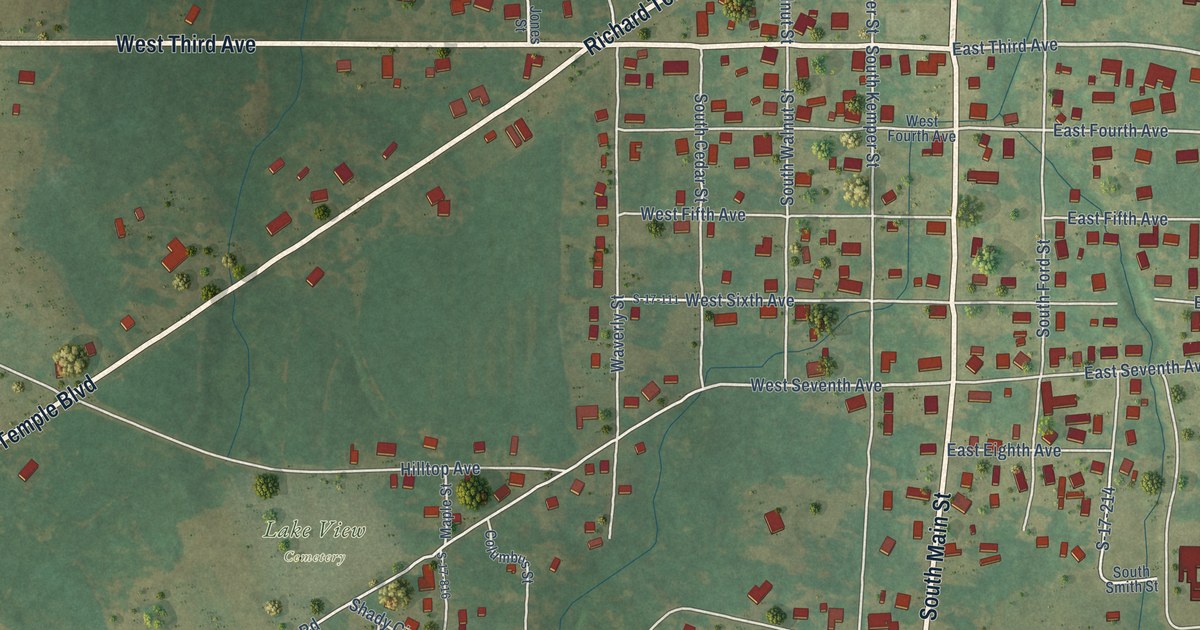1200x630 pixels.
Task: Select the S-17-111 route label
Action: pos(657,299)
